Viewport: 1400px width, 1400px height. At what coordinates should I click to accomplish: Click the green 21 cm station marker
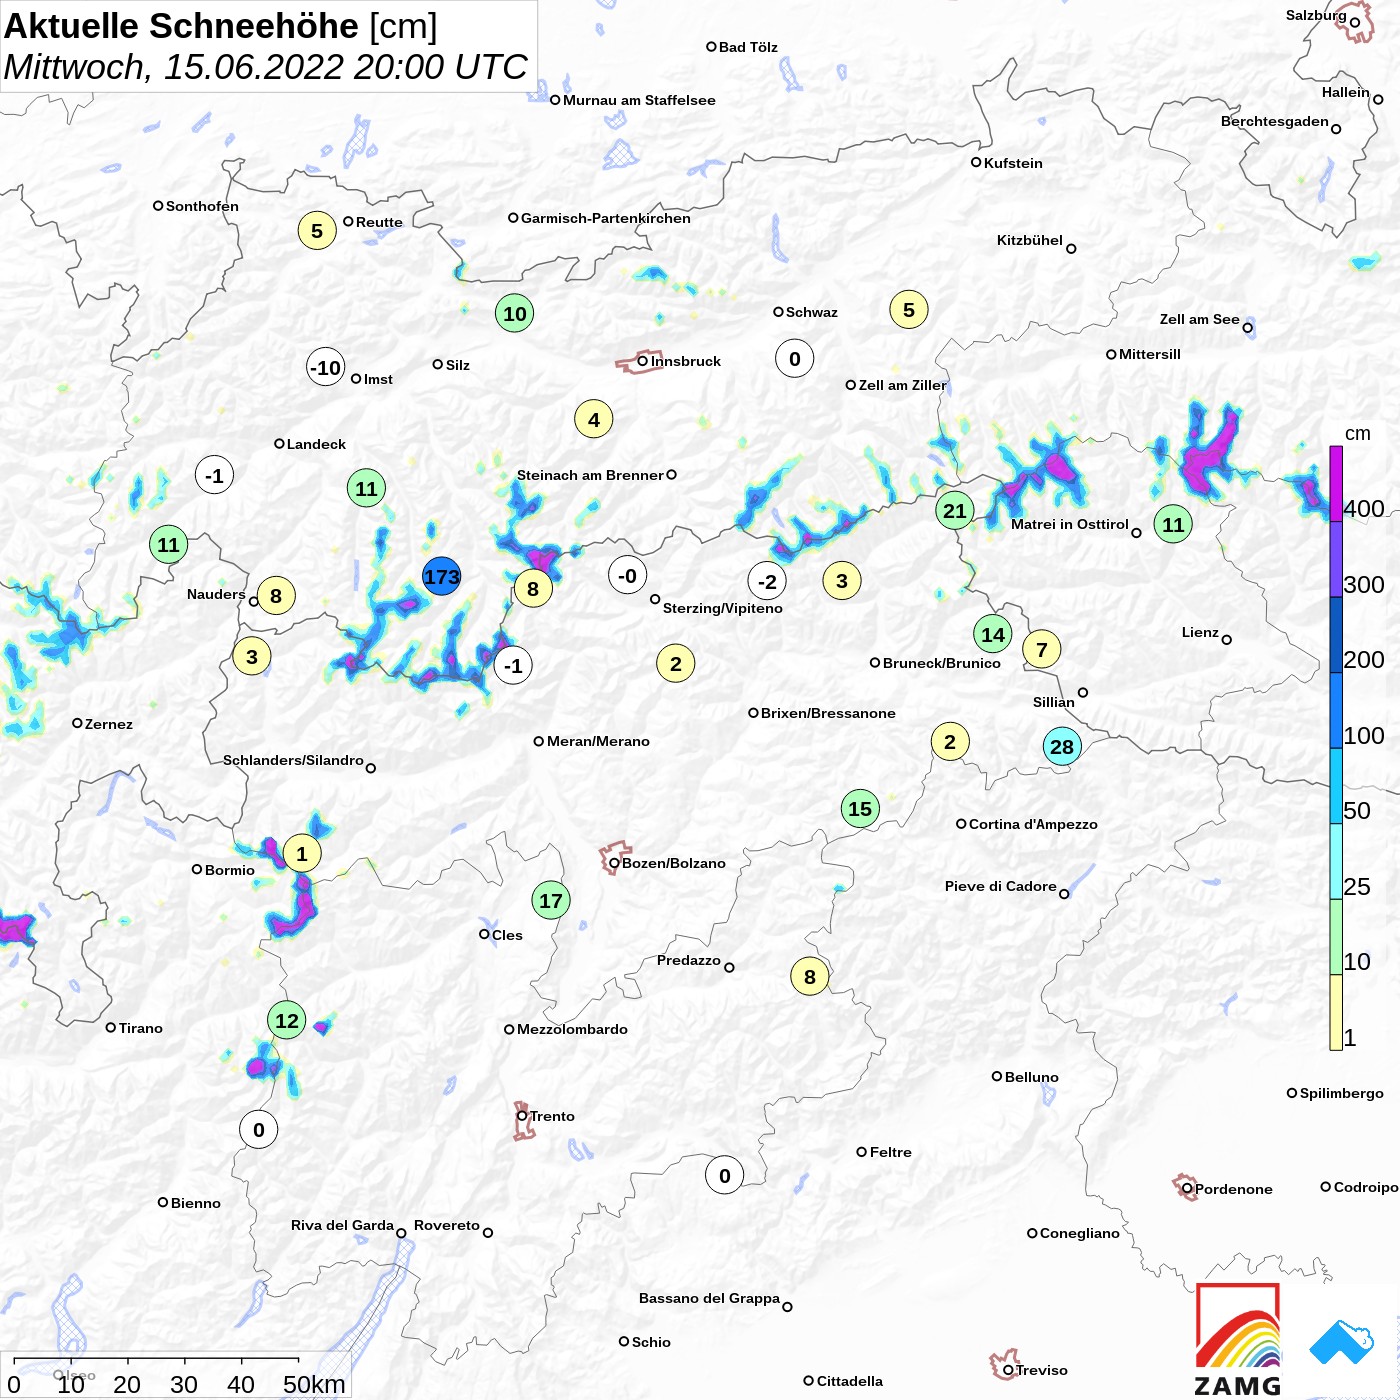[x=955, y=511]
